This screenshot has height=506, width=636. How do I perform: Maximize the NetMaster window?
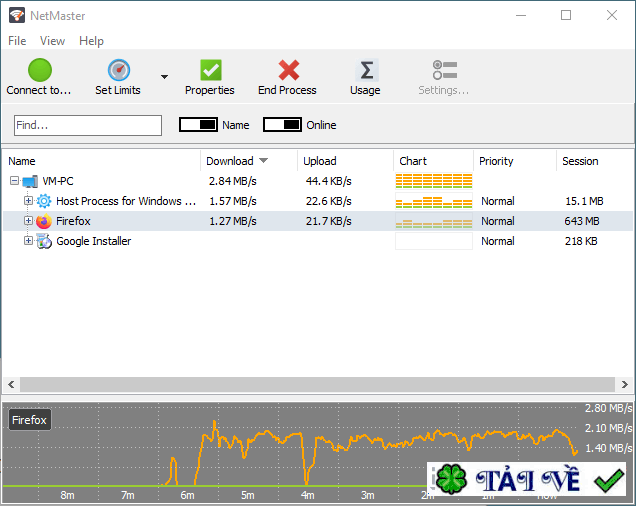[566, 15]
